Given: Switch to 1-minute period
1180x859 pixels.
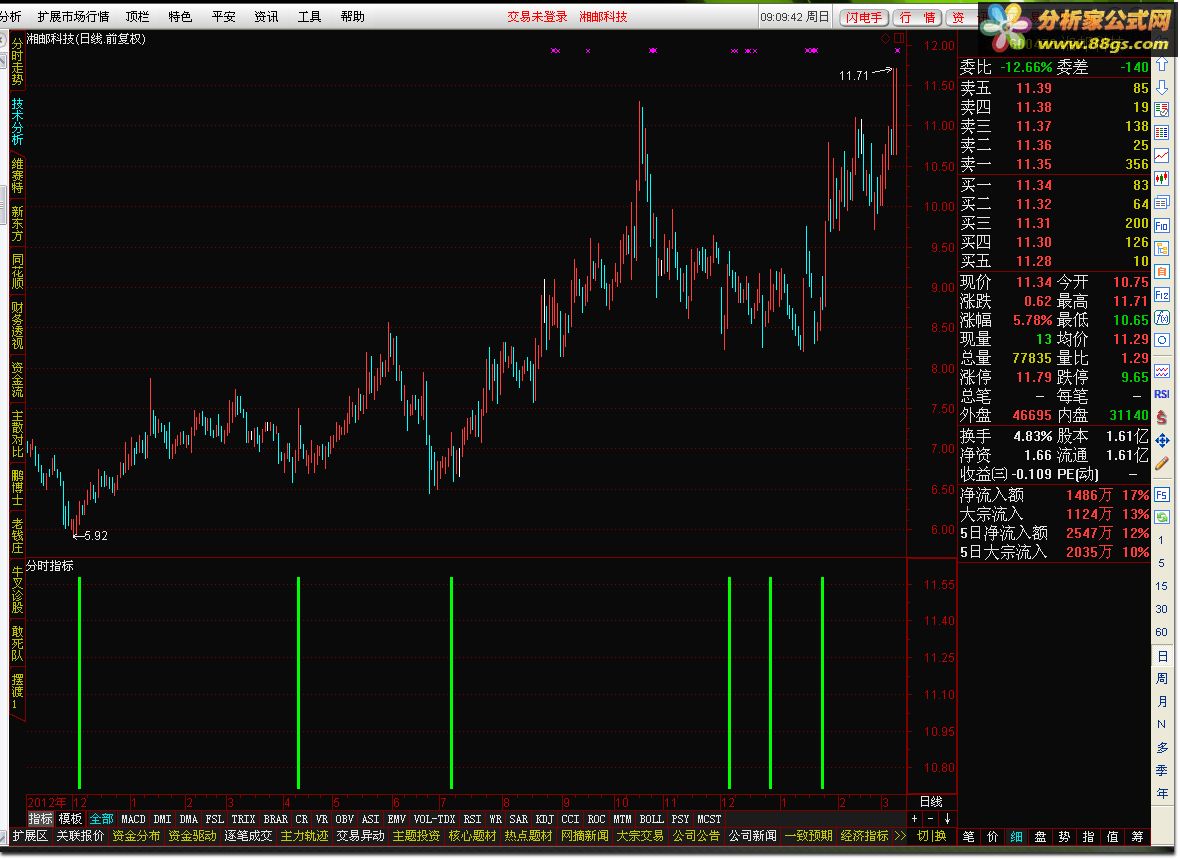Looking at the screenshot, I should point(1161,540).
